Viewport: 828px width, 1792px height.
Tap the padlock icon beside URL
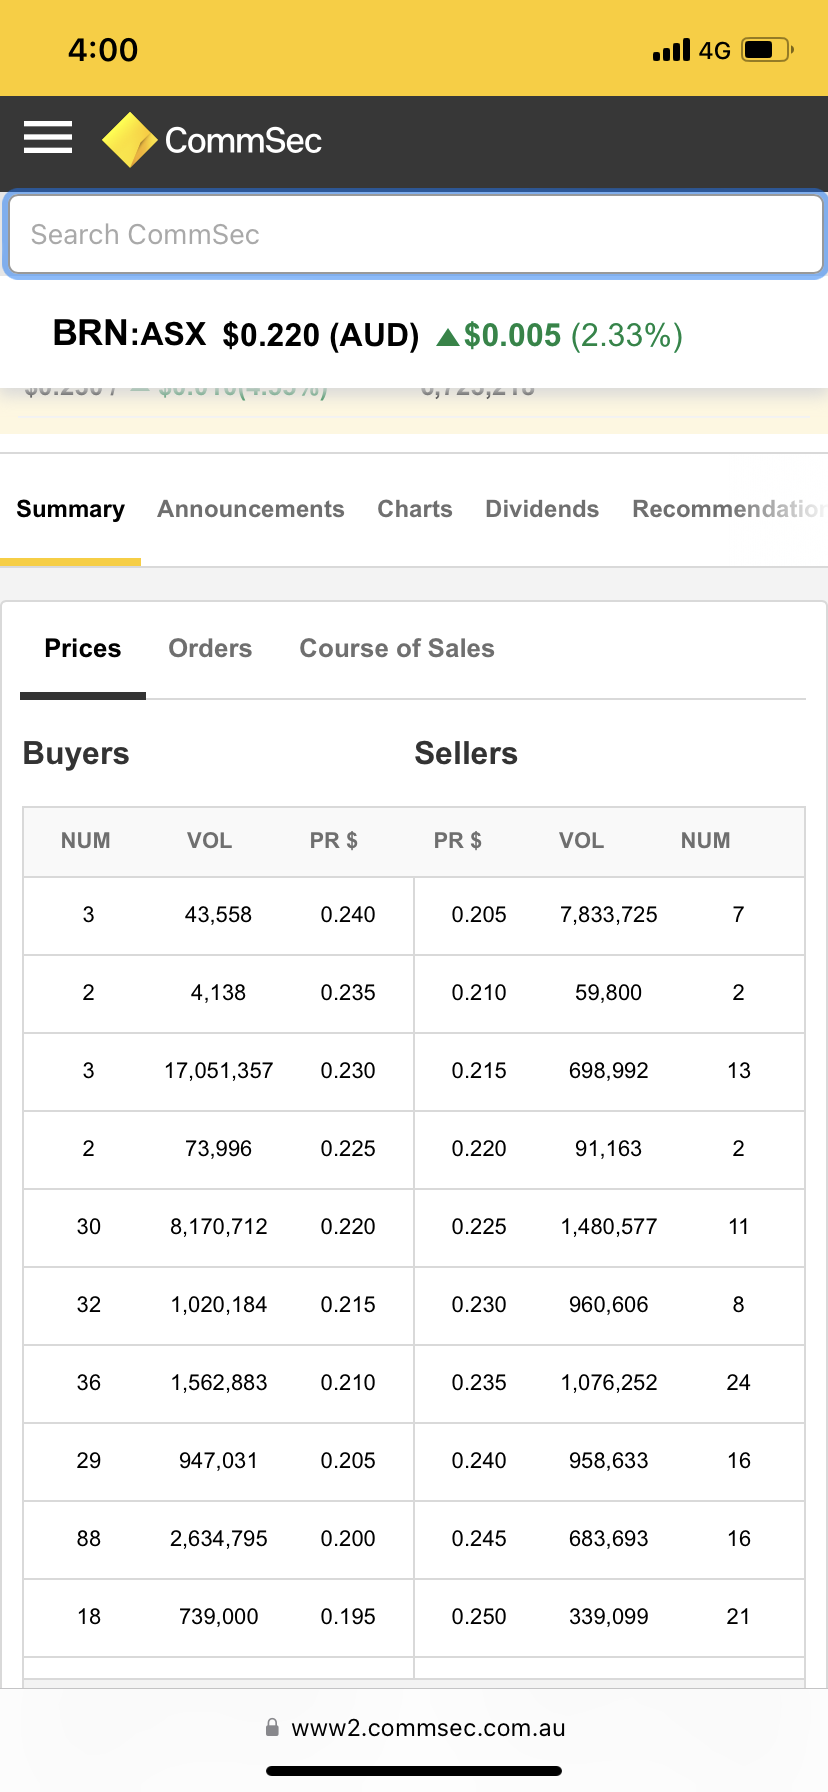click(272, 1727)
